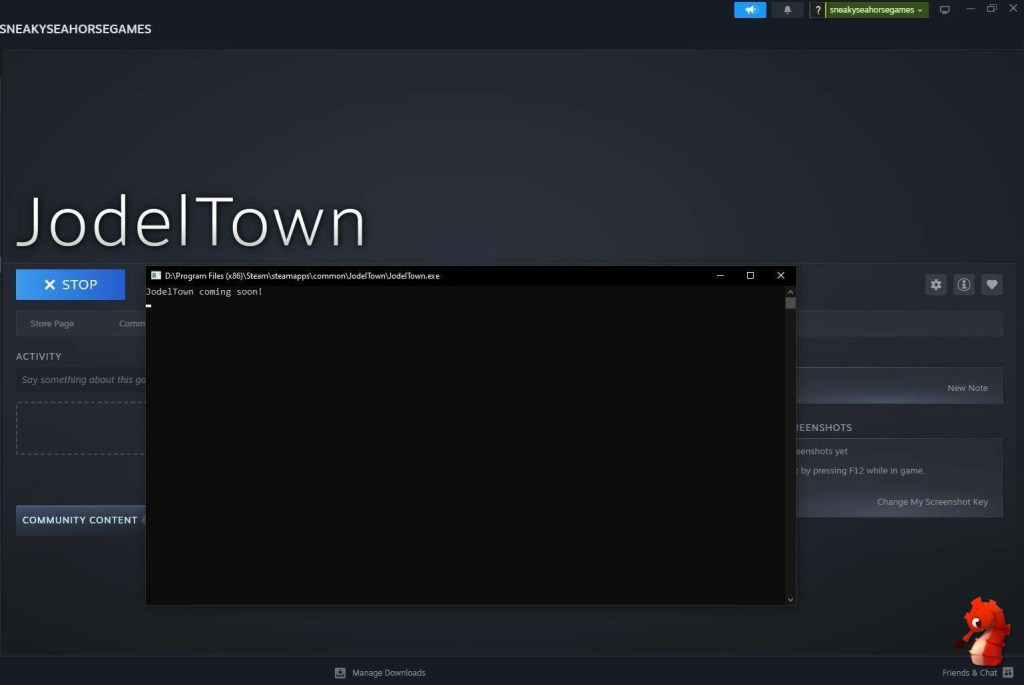This screenshot has width=1024, height=685.
Task: Show game info with the info icon
Action: pyautogui.click(x=964, y=285)
